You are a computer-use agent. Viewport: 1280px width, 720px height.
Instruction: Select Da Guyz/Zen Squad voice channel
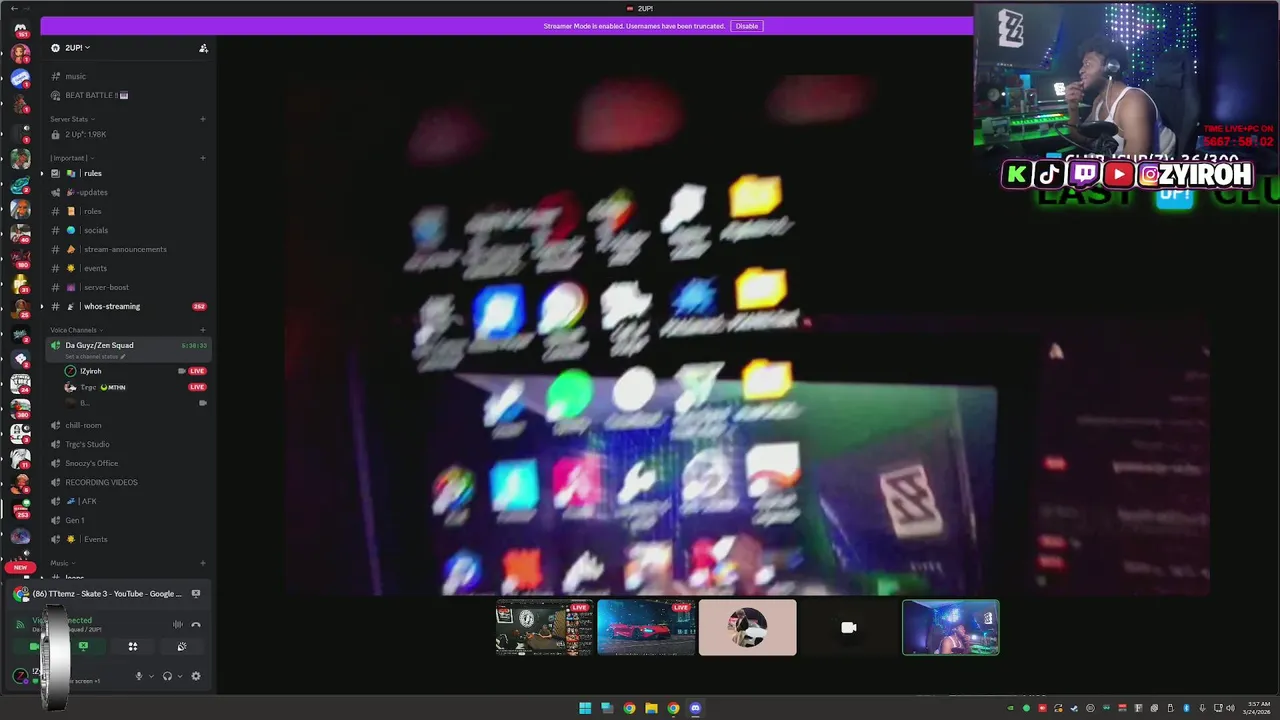coord(128,349)
